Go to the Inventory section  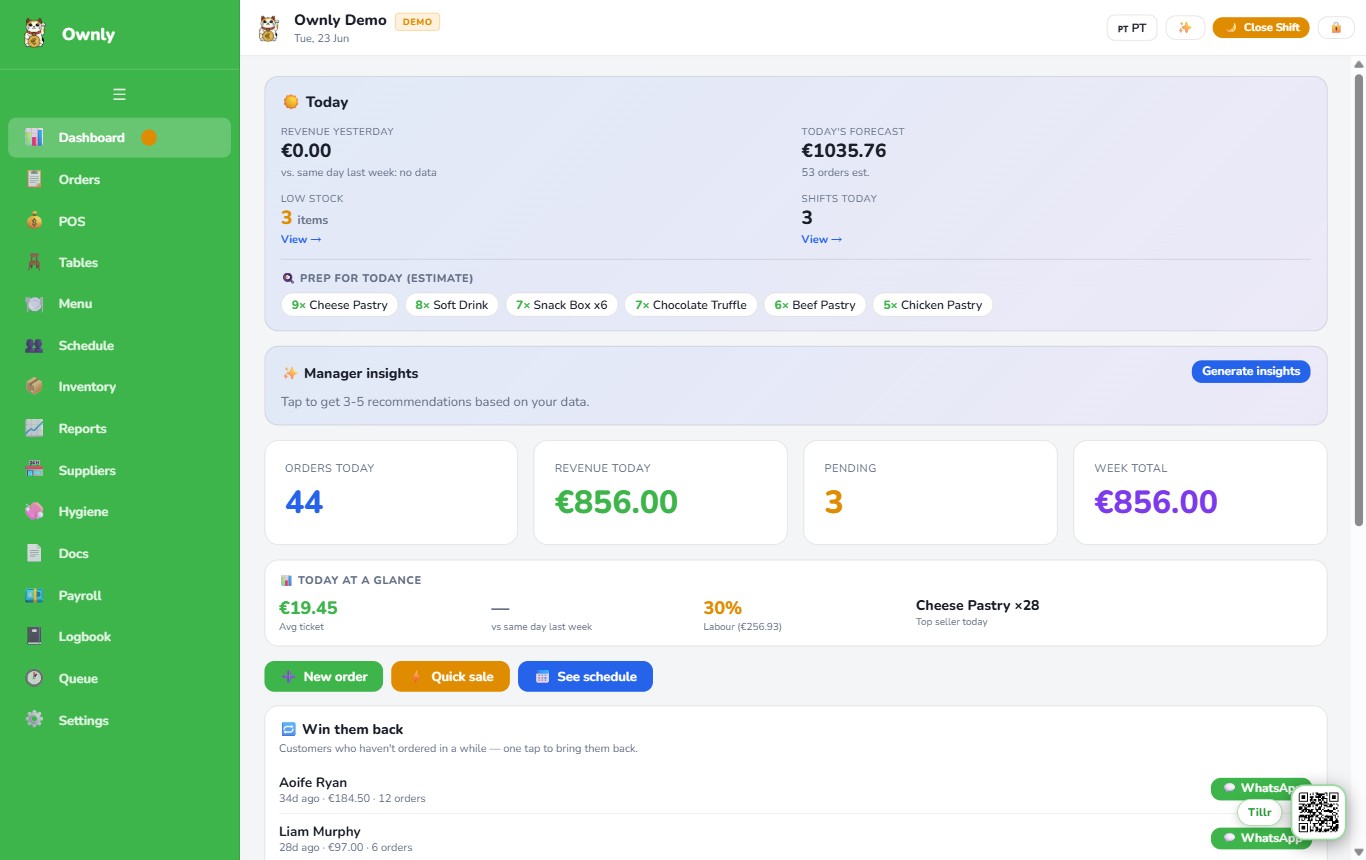click(119, 387)
